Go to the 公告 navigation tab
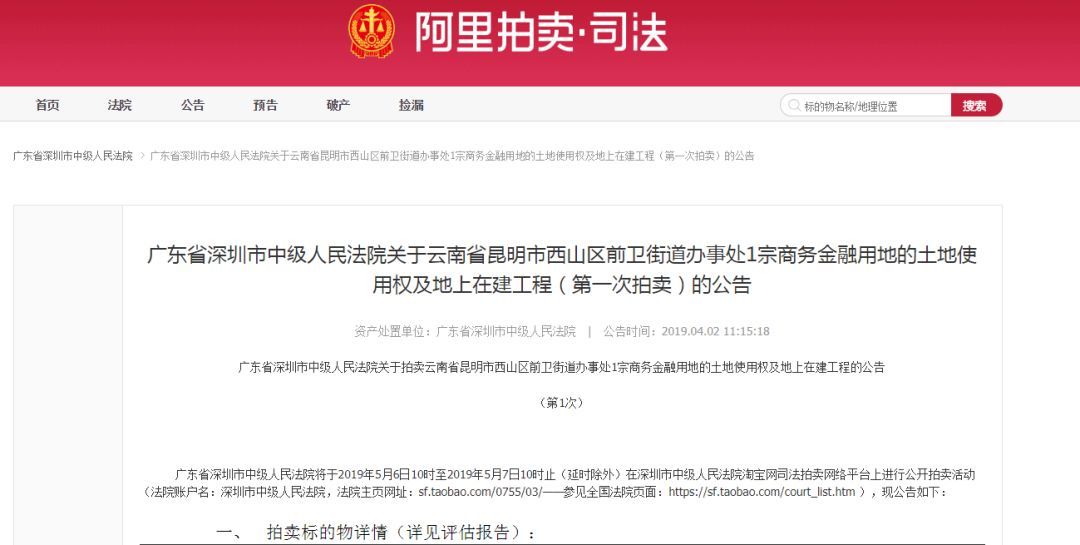The height and width of the screenshot is (545, 1080). 193,105
